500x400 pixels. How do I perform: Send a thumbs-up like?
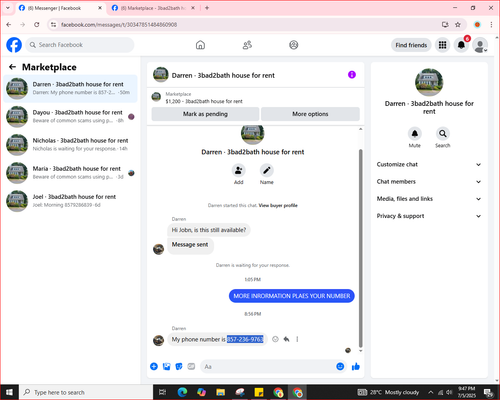pos(356,367)
